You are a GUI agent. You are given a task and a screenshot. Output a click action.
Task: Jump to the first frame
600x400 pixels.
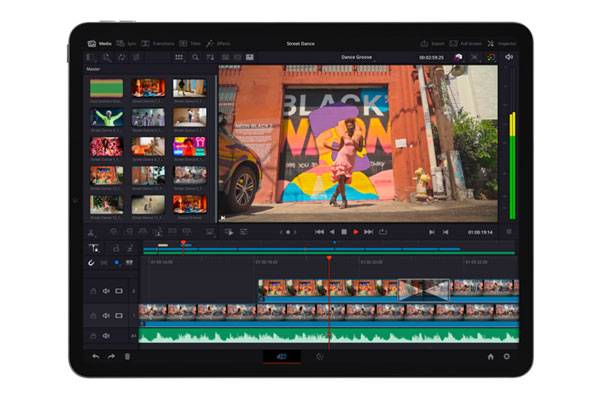[x=319, y=232]
